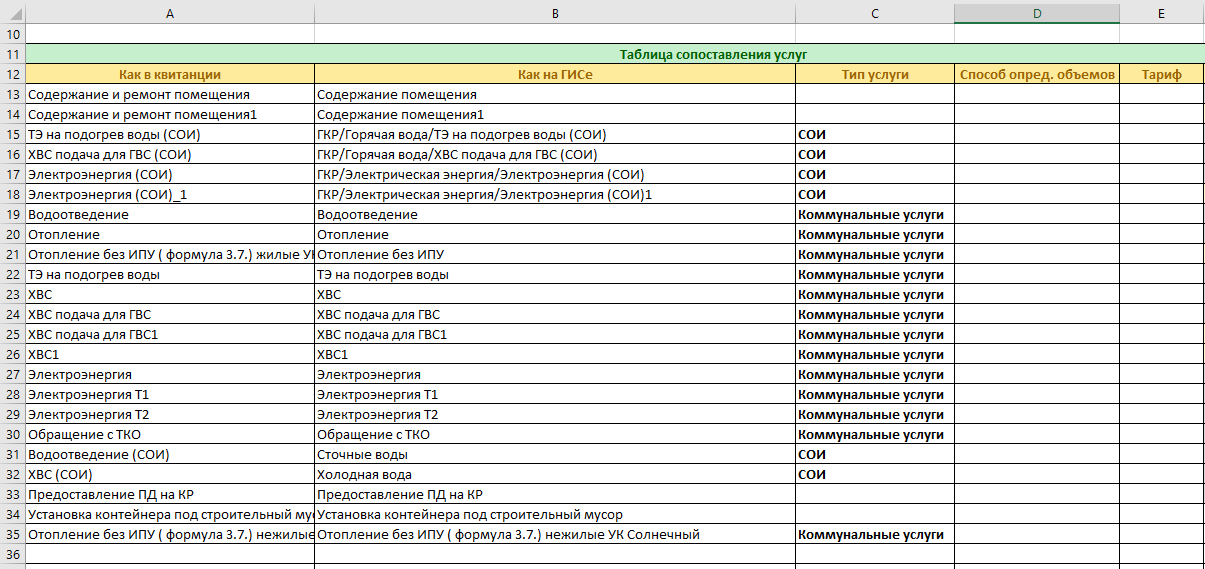Select 'Коммунальные услуги' cell in row 30
The image size is (1205, 569).
(x=875, y=434)
